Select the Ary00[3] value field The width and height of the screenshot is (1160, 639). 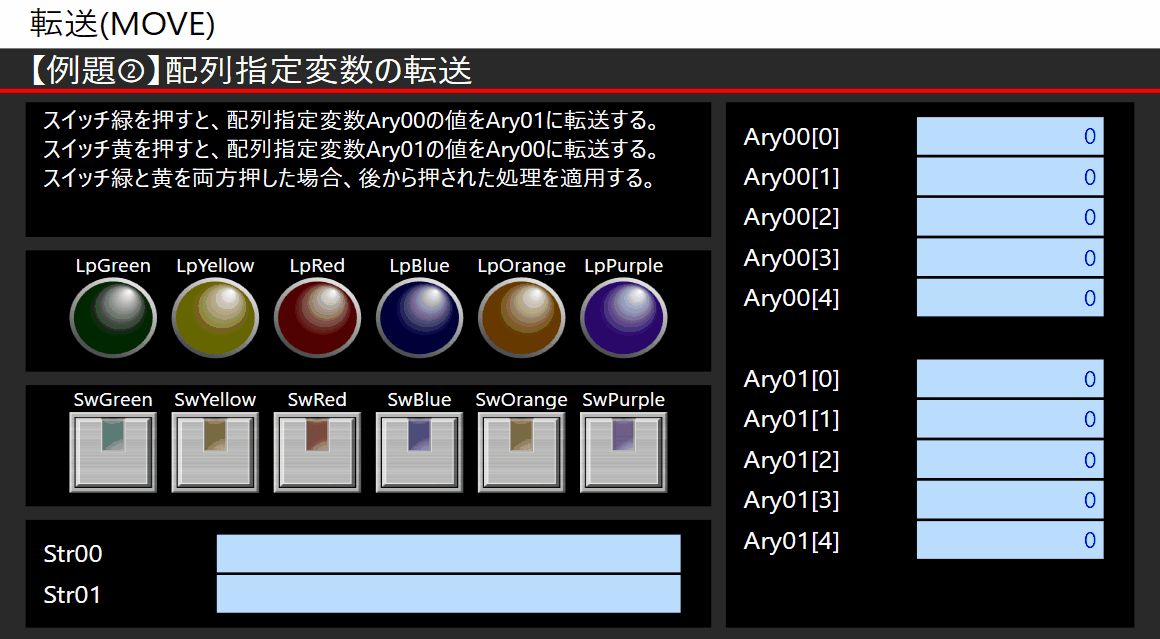point(1010,257)
